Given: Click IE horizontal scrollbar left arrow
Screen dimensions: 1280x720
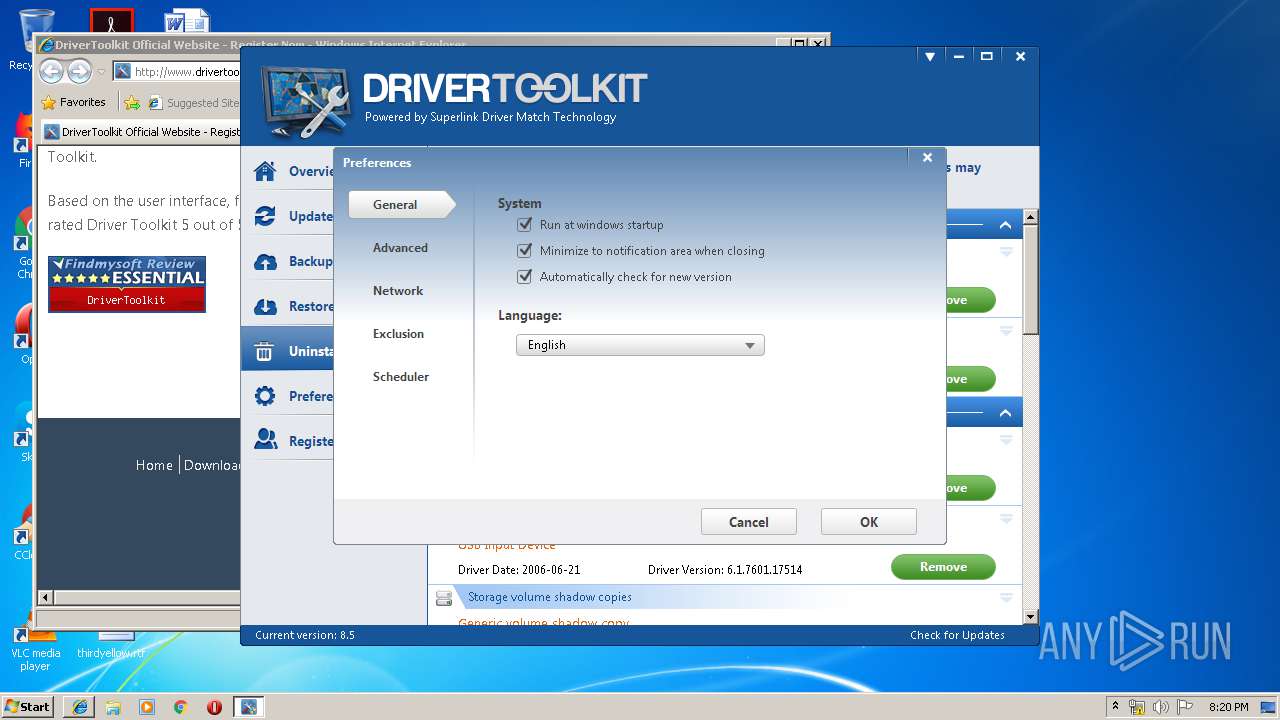Looking at the screenshot, I should click(x=45, y=597).
